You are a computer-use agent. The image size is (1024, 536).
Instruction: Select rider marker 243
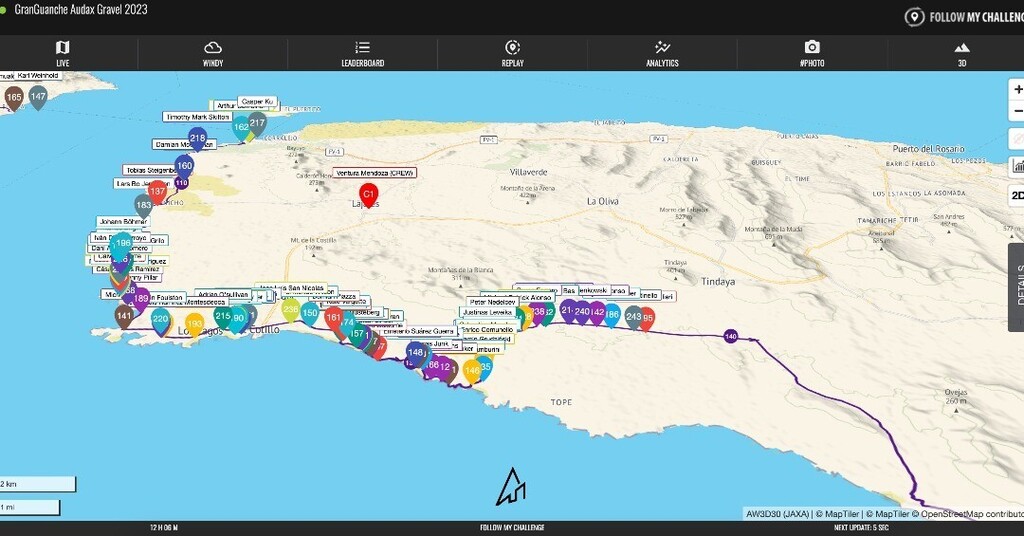coord(633,317)
